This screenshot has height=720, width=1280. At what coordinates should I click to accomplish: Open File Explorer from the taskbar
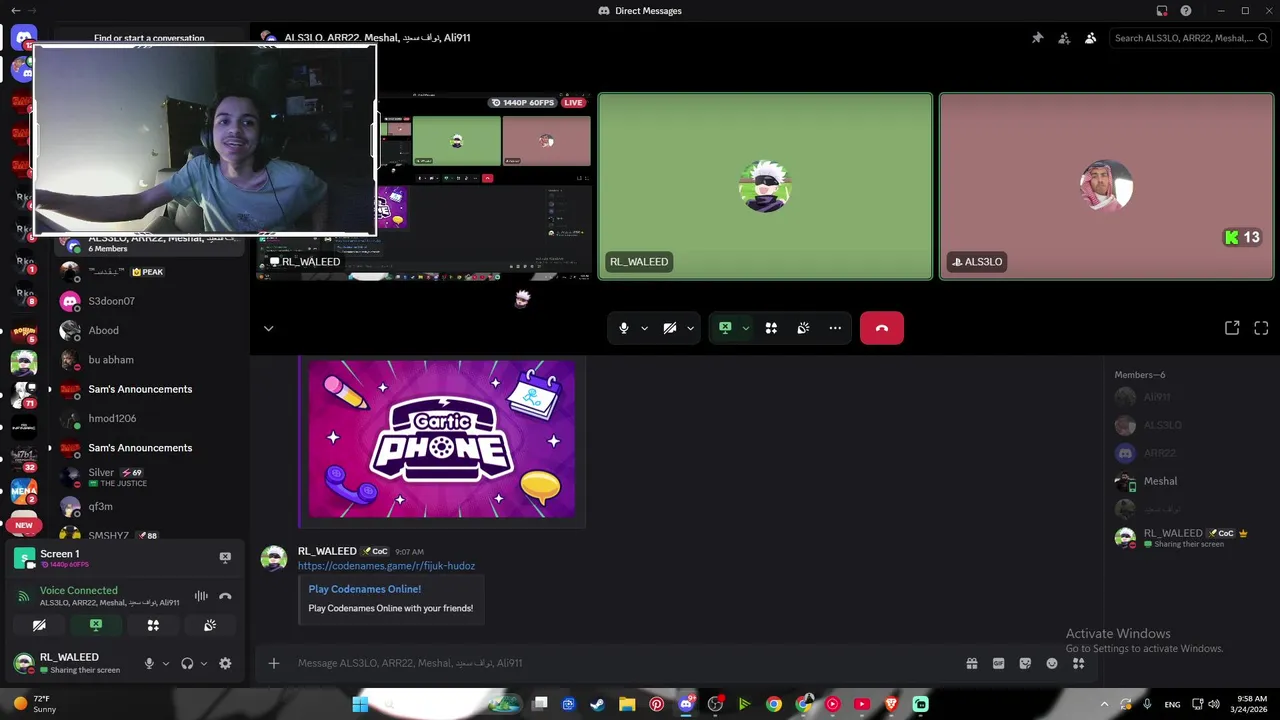point(627,704)
